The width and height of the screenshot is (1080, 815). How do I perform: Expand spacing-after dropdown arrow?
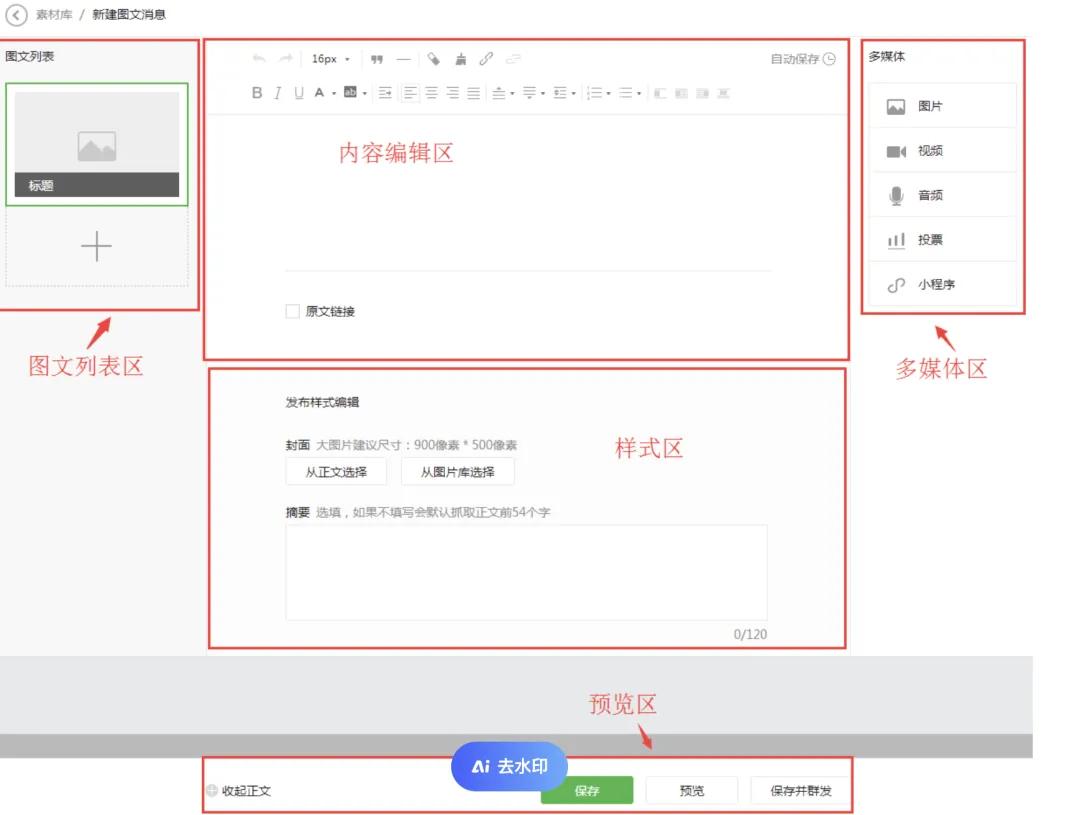(x=543, y=94)
